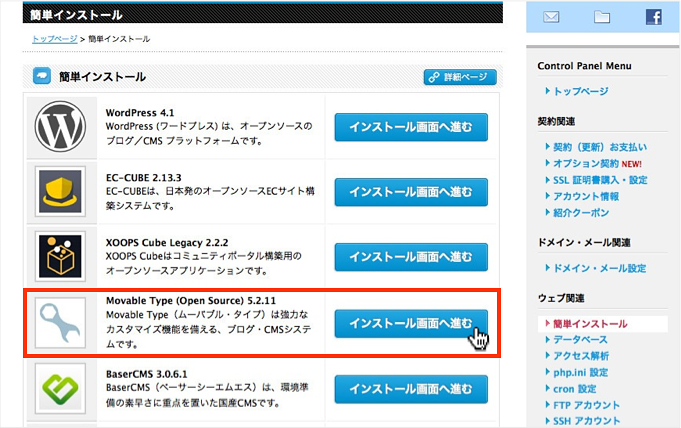Open the 詳細ページ link button
The image size is (681, 428).
pyautogui.click(x=460, y=77)
